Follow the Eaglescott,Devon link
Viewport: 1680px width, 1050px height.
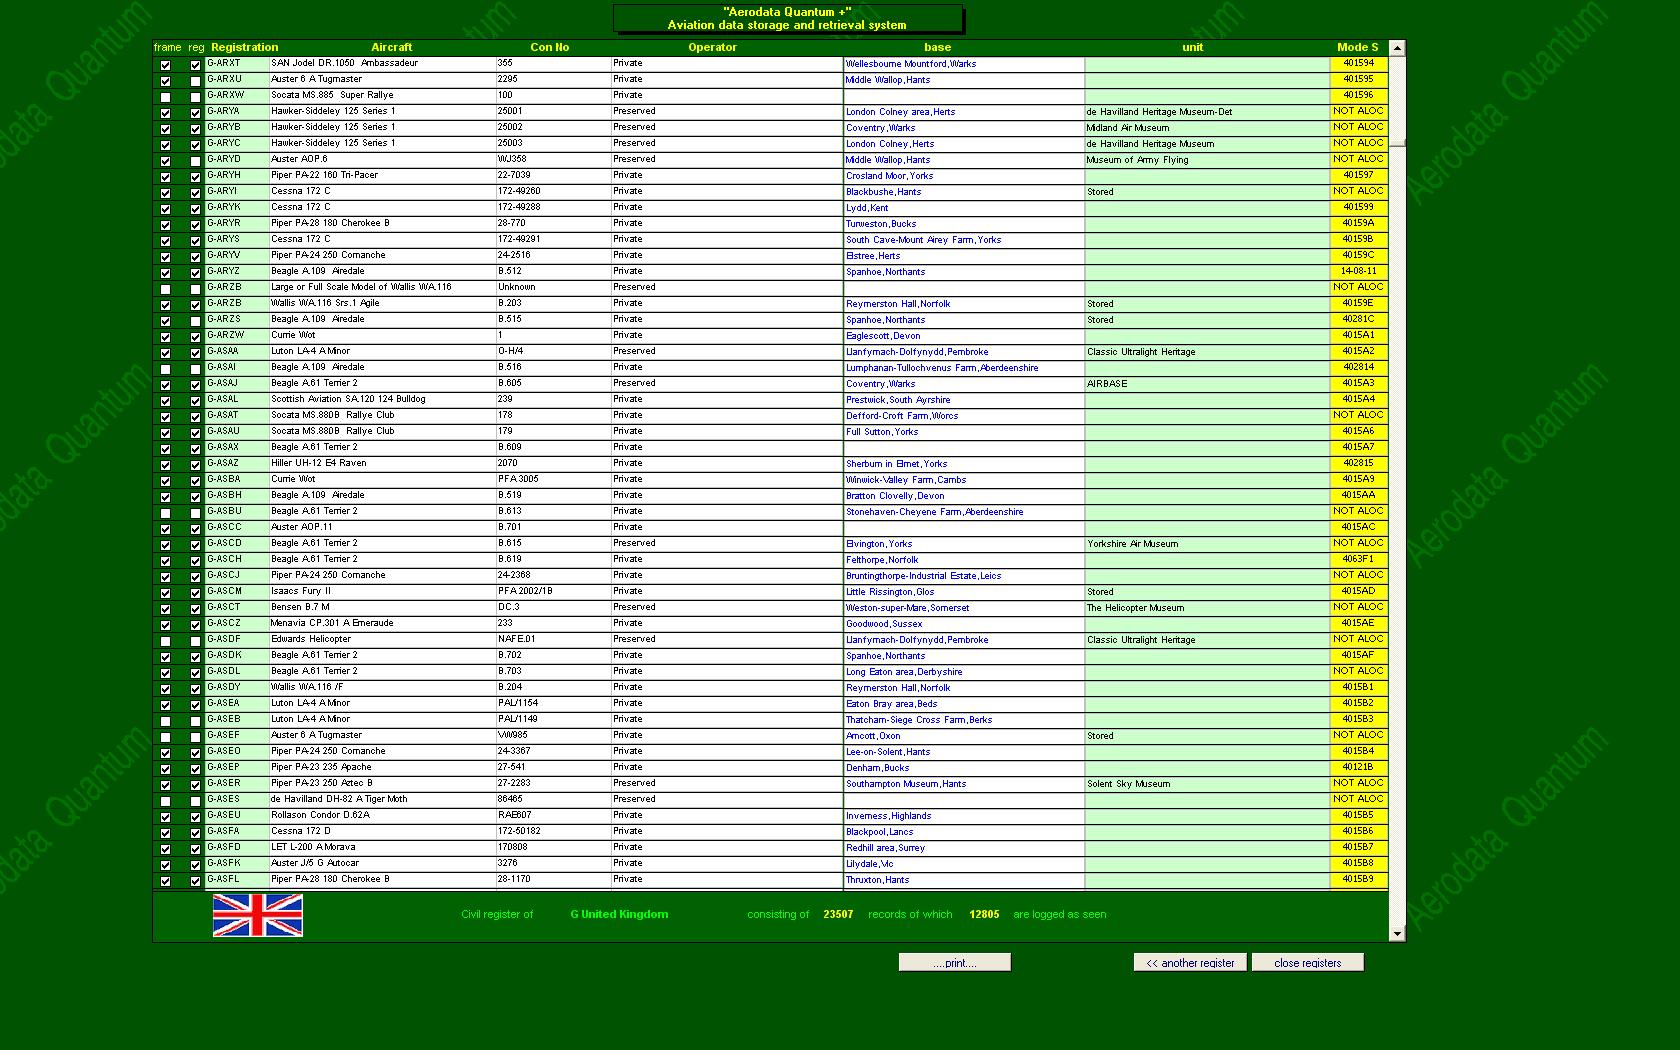tap(883, 336)
